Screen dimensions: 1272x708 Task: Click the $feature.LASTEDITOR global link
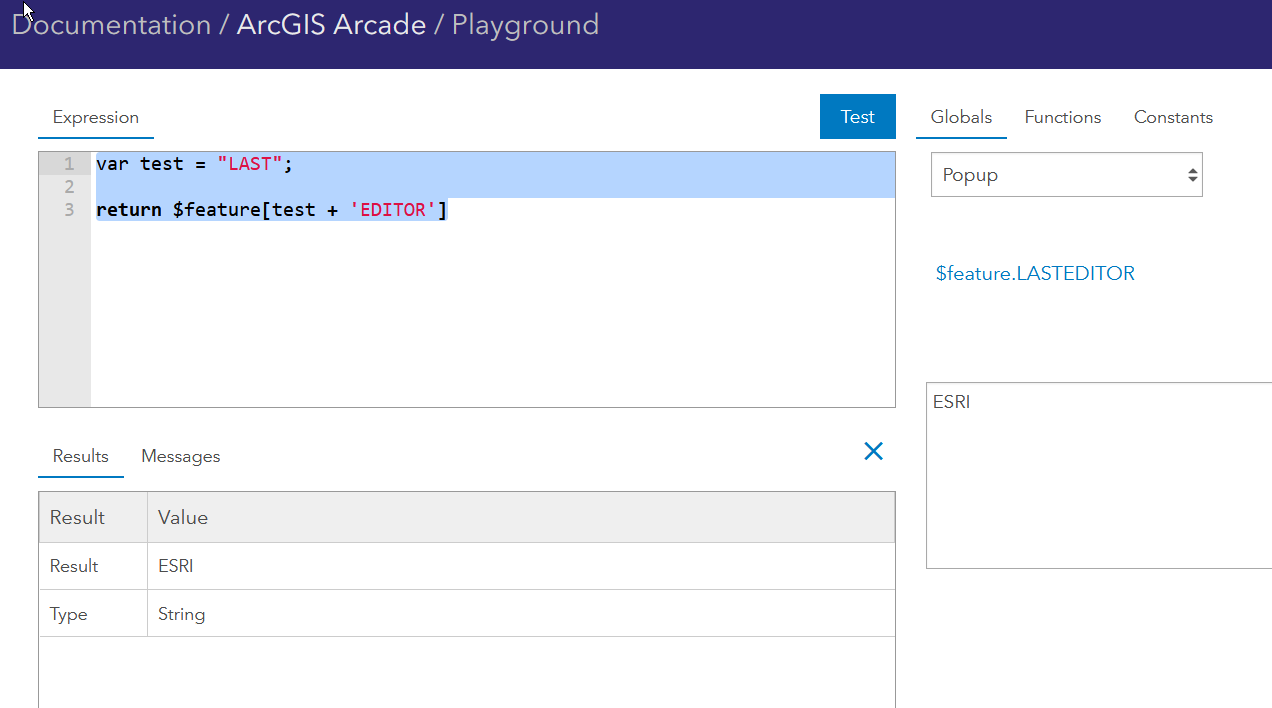(1035, 273)
